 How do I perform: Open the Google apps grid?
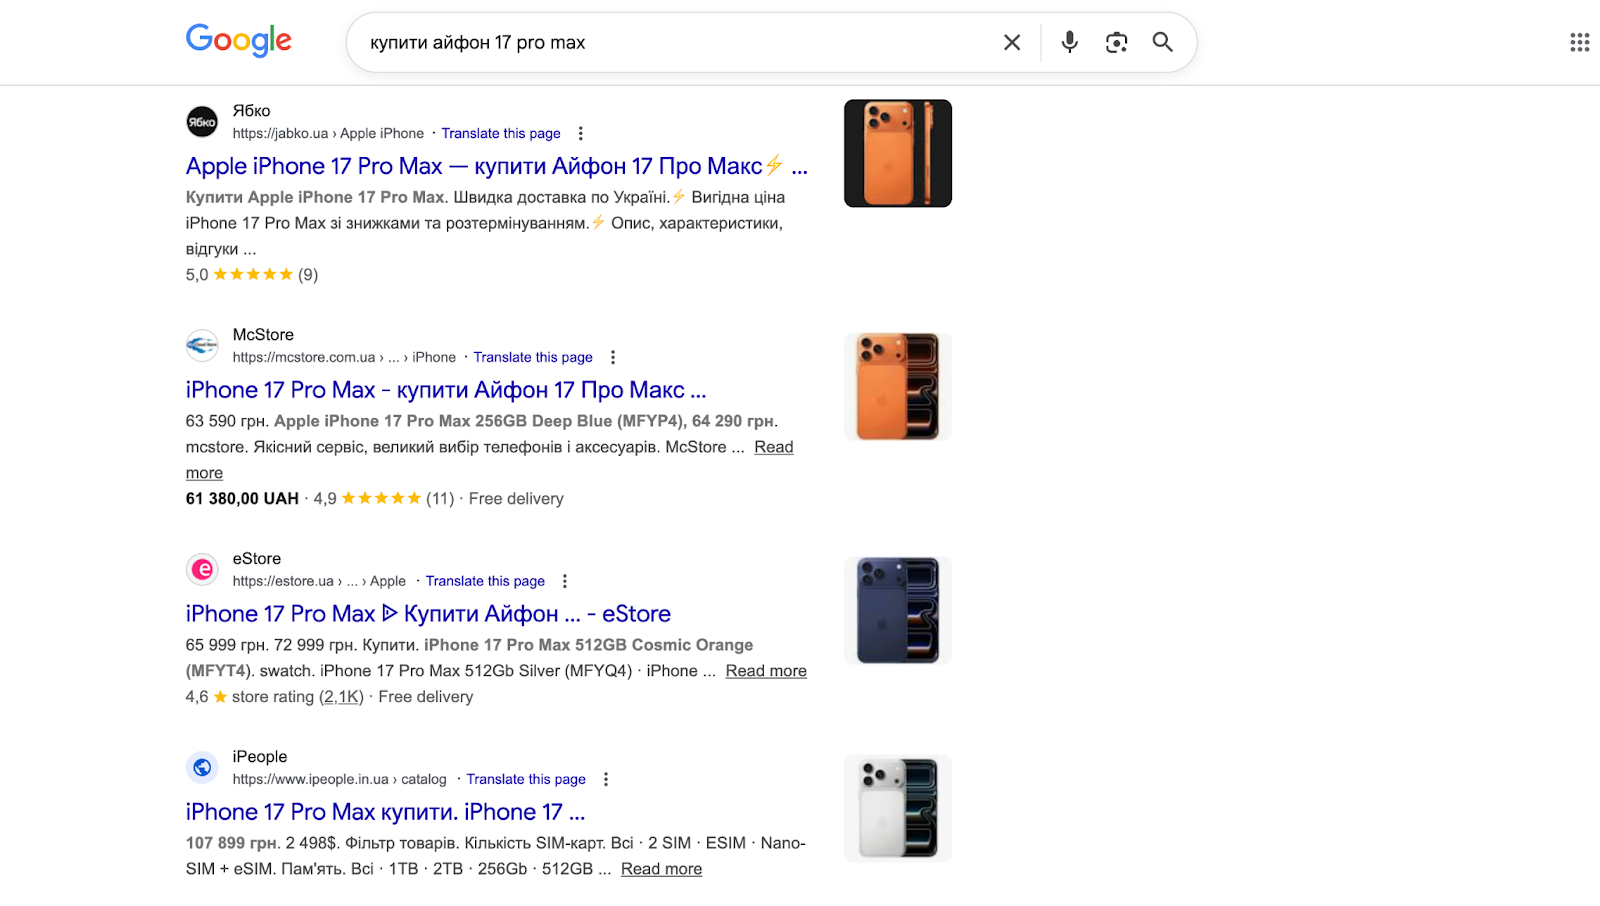coord(1579,42)
